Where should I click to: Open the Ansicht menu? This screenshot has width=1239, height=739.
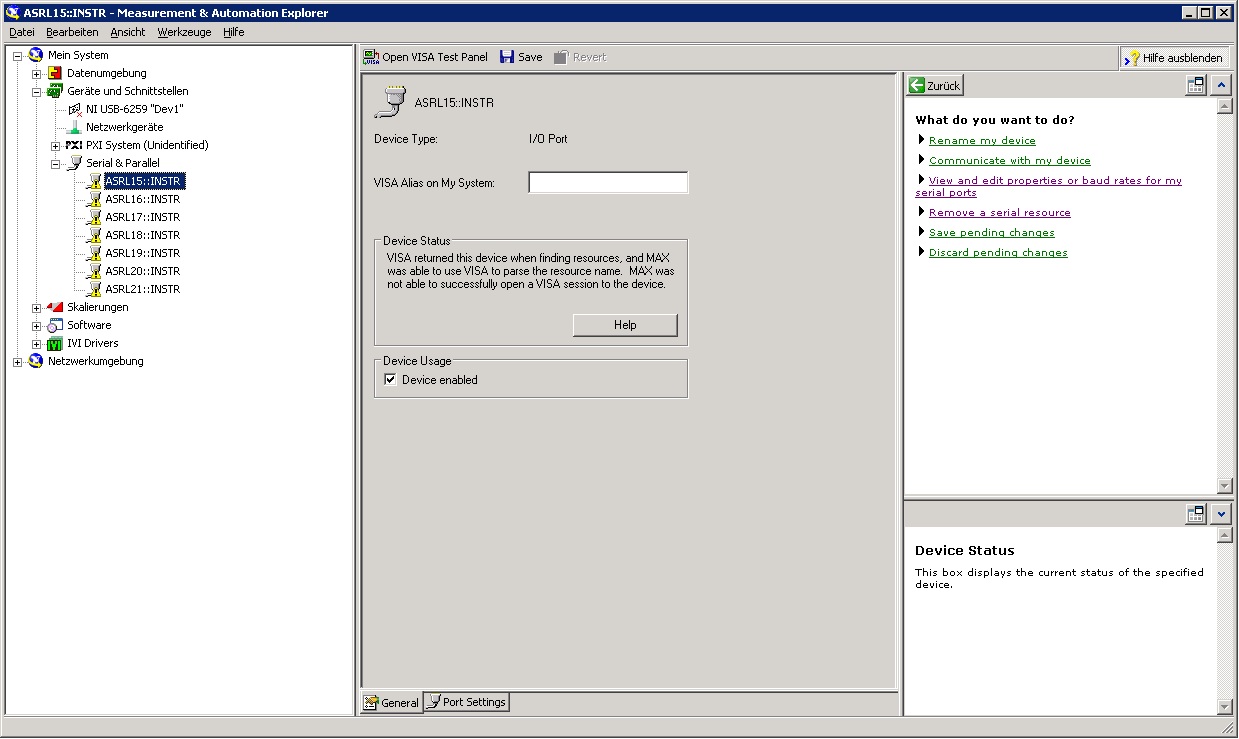point(128,32)
